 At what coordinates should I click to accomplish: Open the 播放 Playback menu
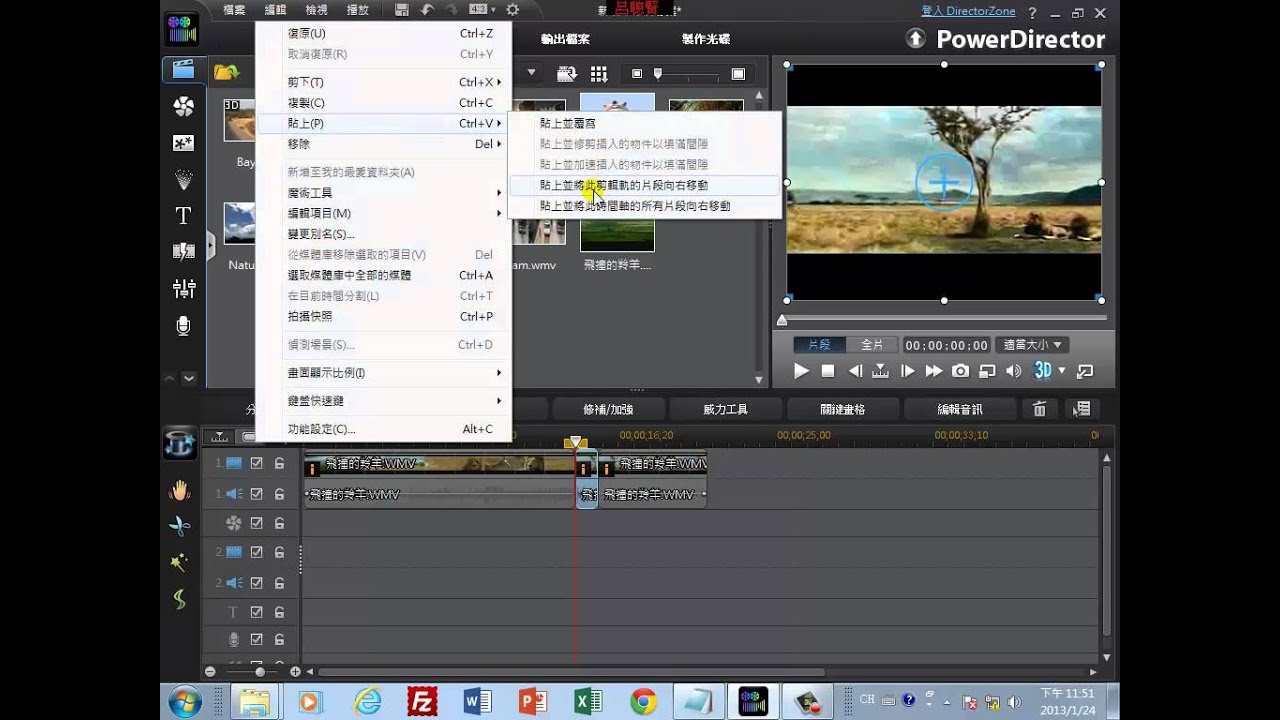pos(357,10)
